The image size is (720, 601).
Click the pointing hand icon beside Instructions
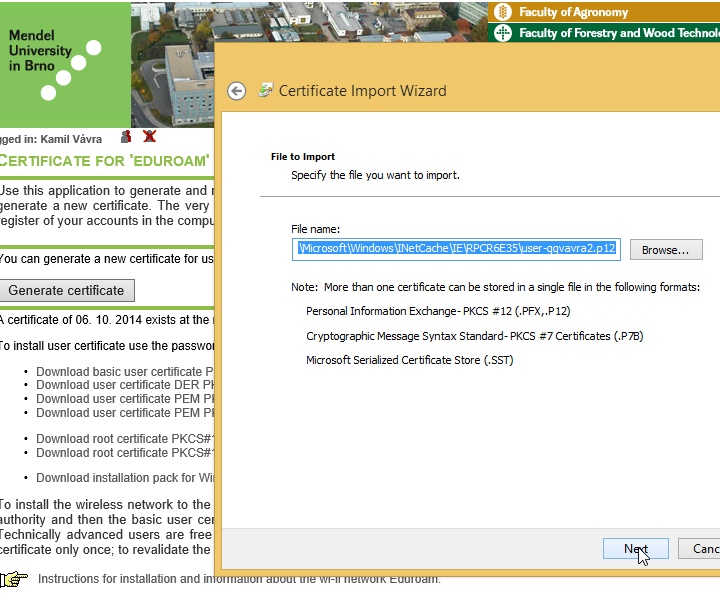point(14,579)
